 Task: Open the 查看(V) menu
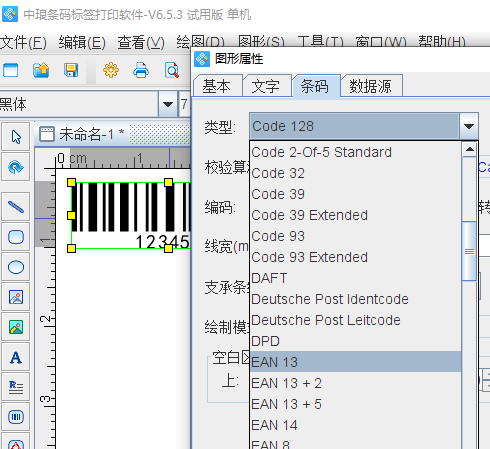(141, 43)
